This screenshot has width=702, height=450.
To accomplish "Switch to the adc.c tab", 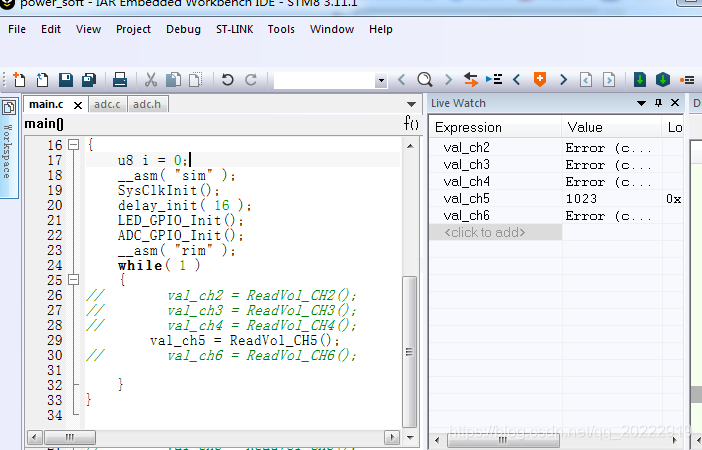I will coord(106,104).
